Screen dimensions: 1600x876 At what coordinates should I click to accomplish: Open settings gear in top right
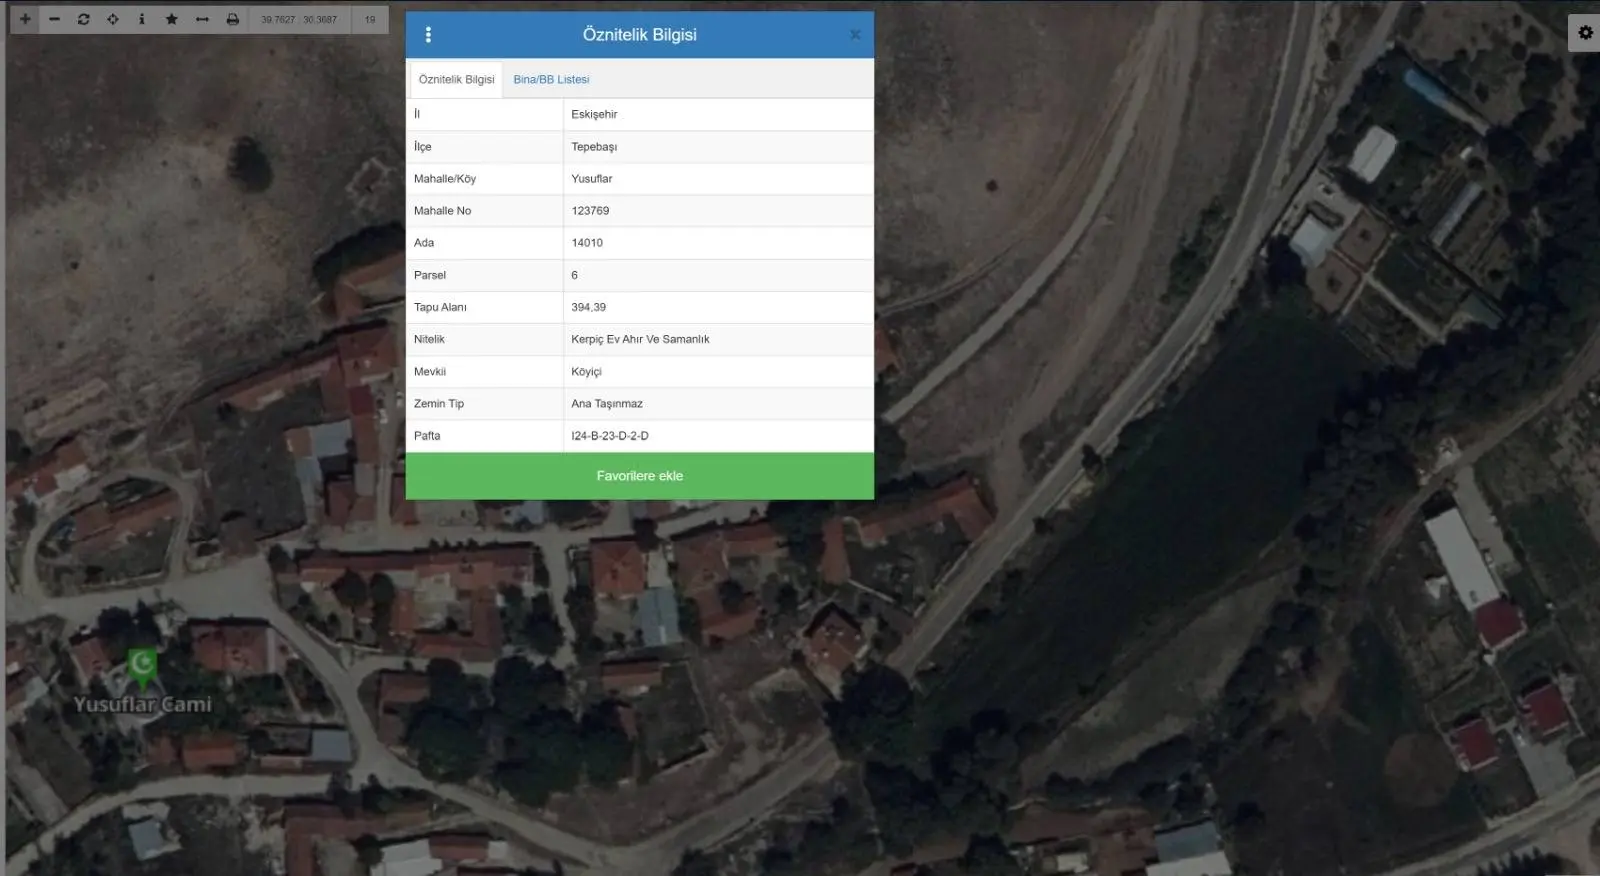click(x=1585, y=33)
